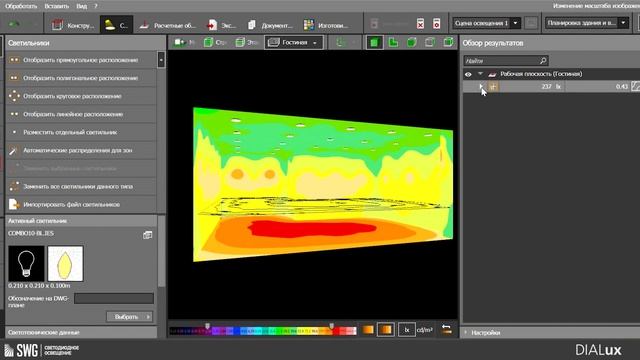Screen dimensions: 640x360
Task: Select the floor plan view icon
Action: pyautogui.click(x=393, y=42)
